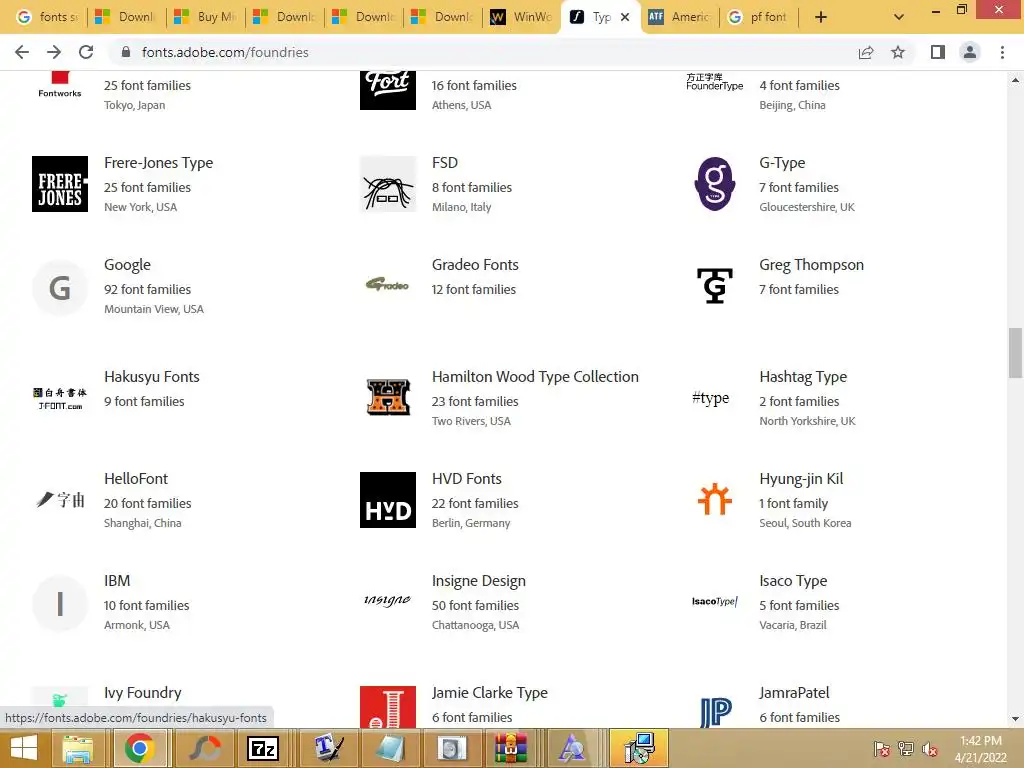Click the Gradeo Fonts logo

pos(388,285)
